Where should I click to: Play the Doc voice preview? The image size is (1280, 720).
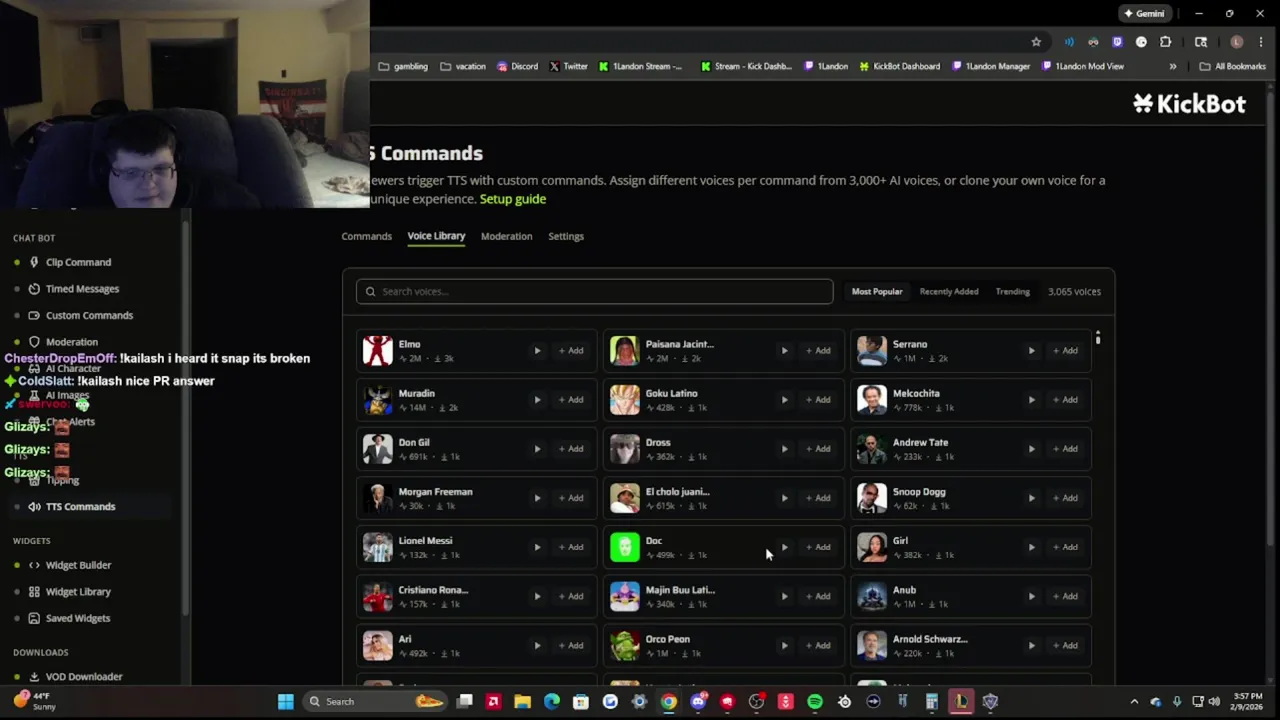click(784, 547)
